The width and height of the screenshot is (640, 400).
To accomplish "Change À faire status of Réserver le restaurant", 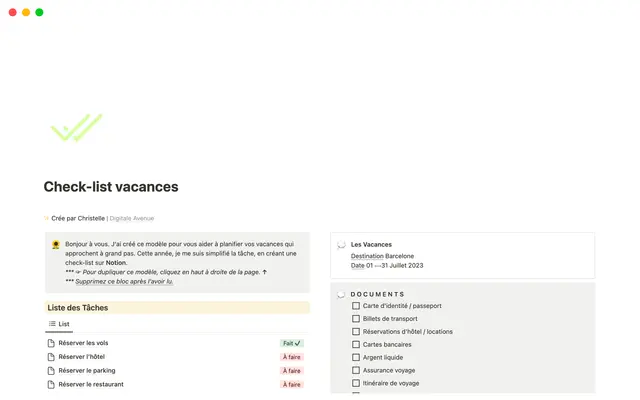I will coord(291,384).
